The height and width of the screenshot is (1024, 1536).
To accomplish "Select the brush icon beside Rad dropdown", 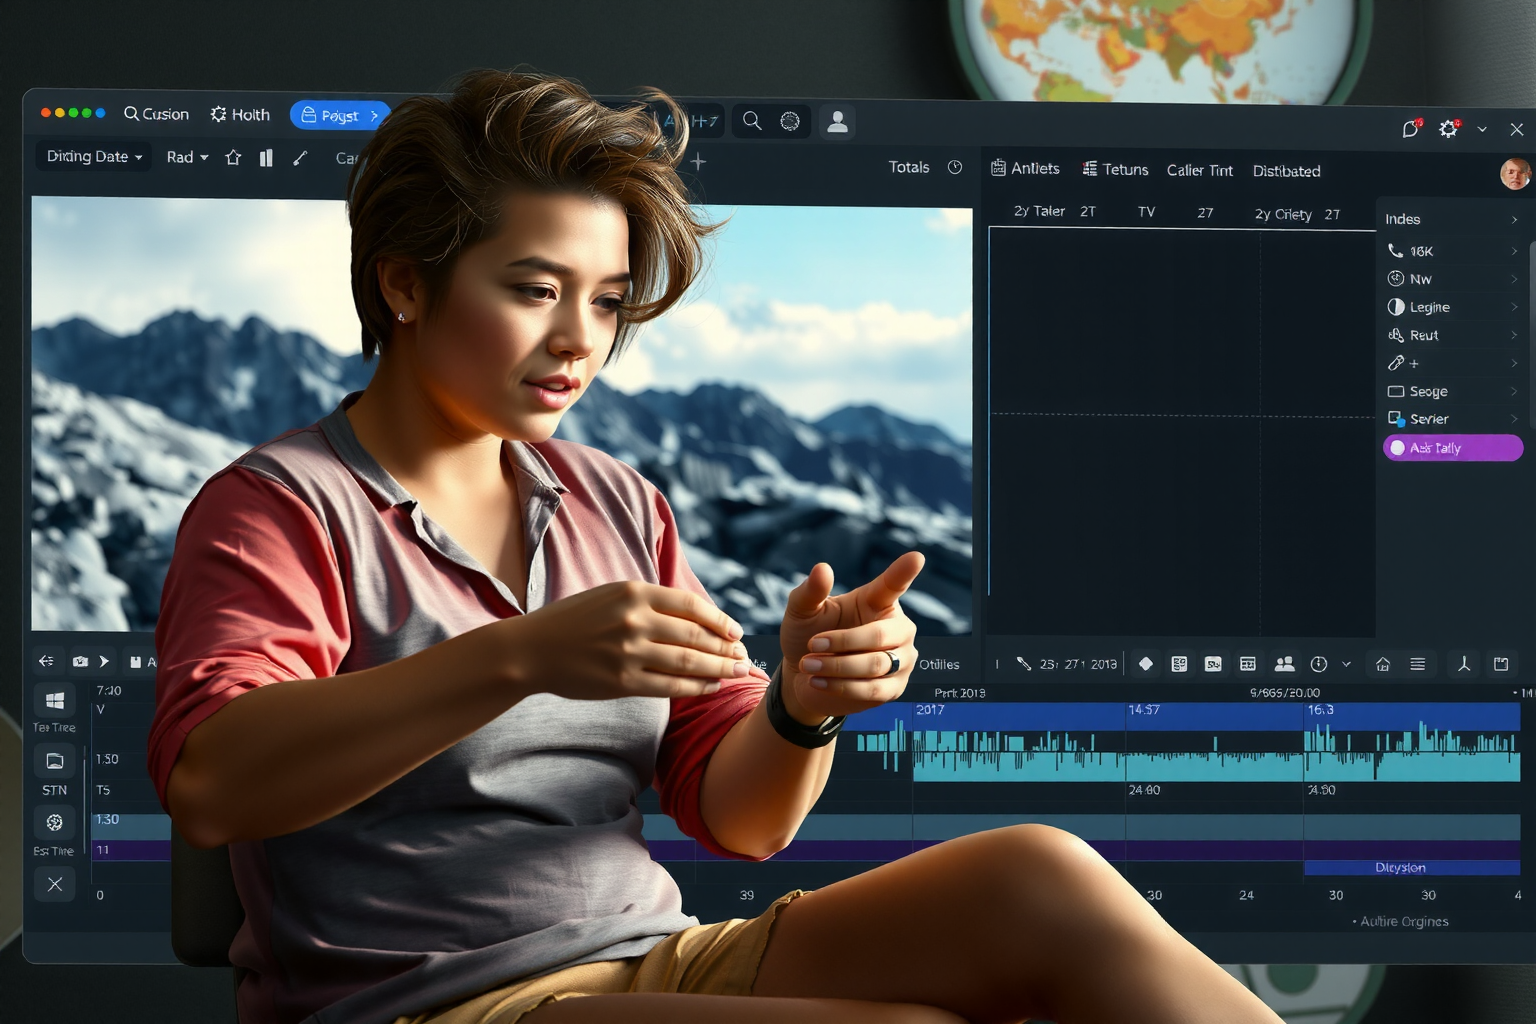I will pos(300,158).
